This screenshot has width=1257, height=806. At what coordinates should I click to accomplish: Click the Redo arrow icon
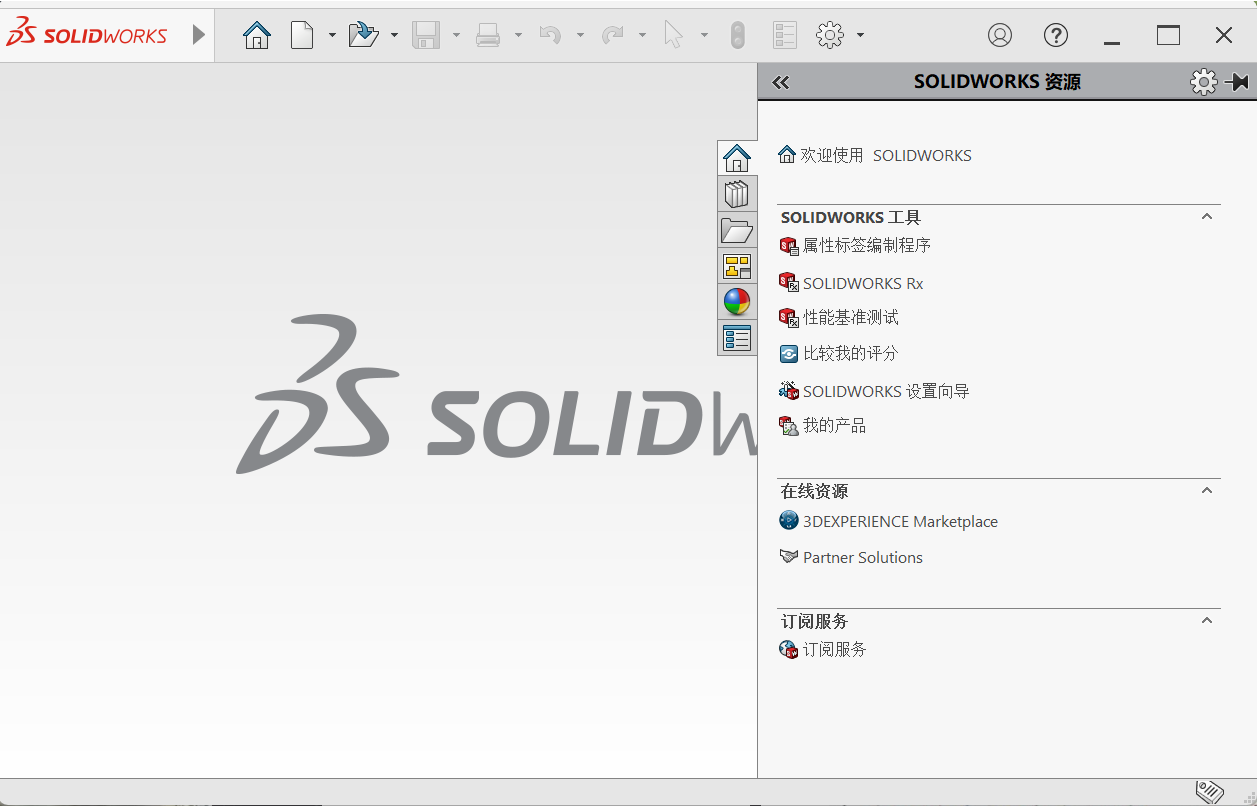(612, 36)
